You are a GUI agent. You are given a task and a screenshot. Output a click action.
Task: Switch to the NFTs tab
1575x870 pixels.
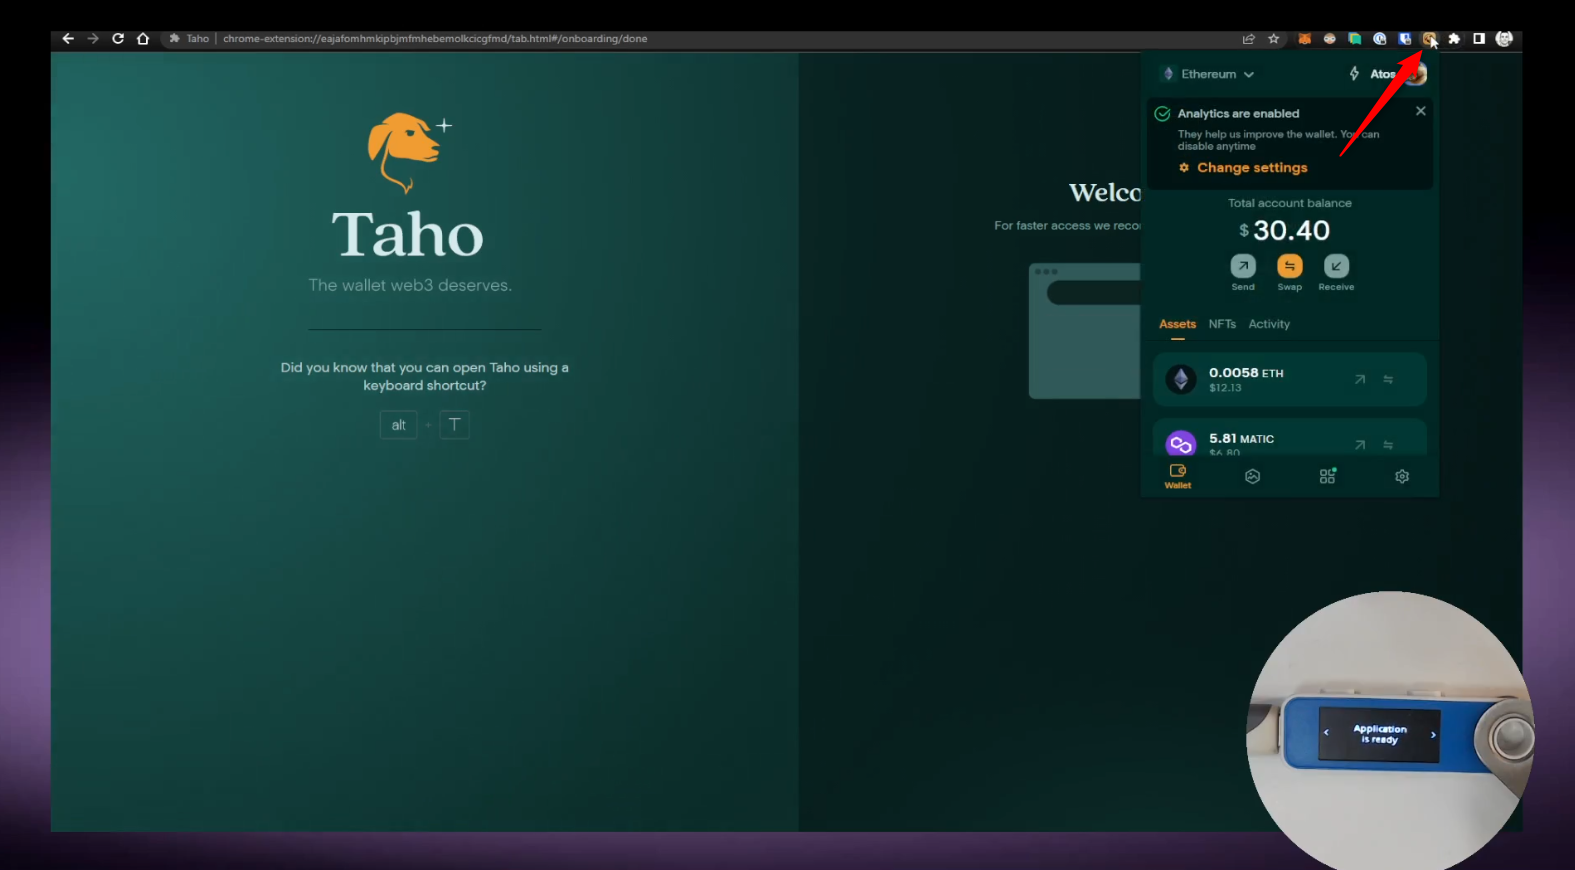(1222, 324)
